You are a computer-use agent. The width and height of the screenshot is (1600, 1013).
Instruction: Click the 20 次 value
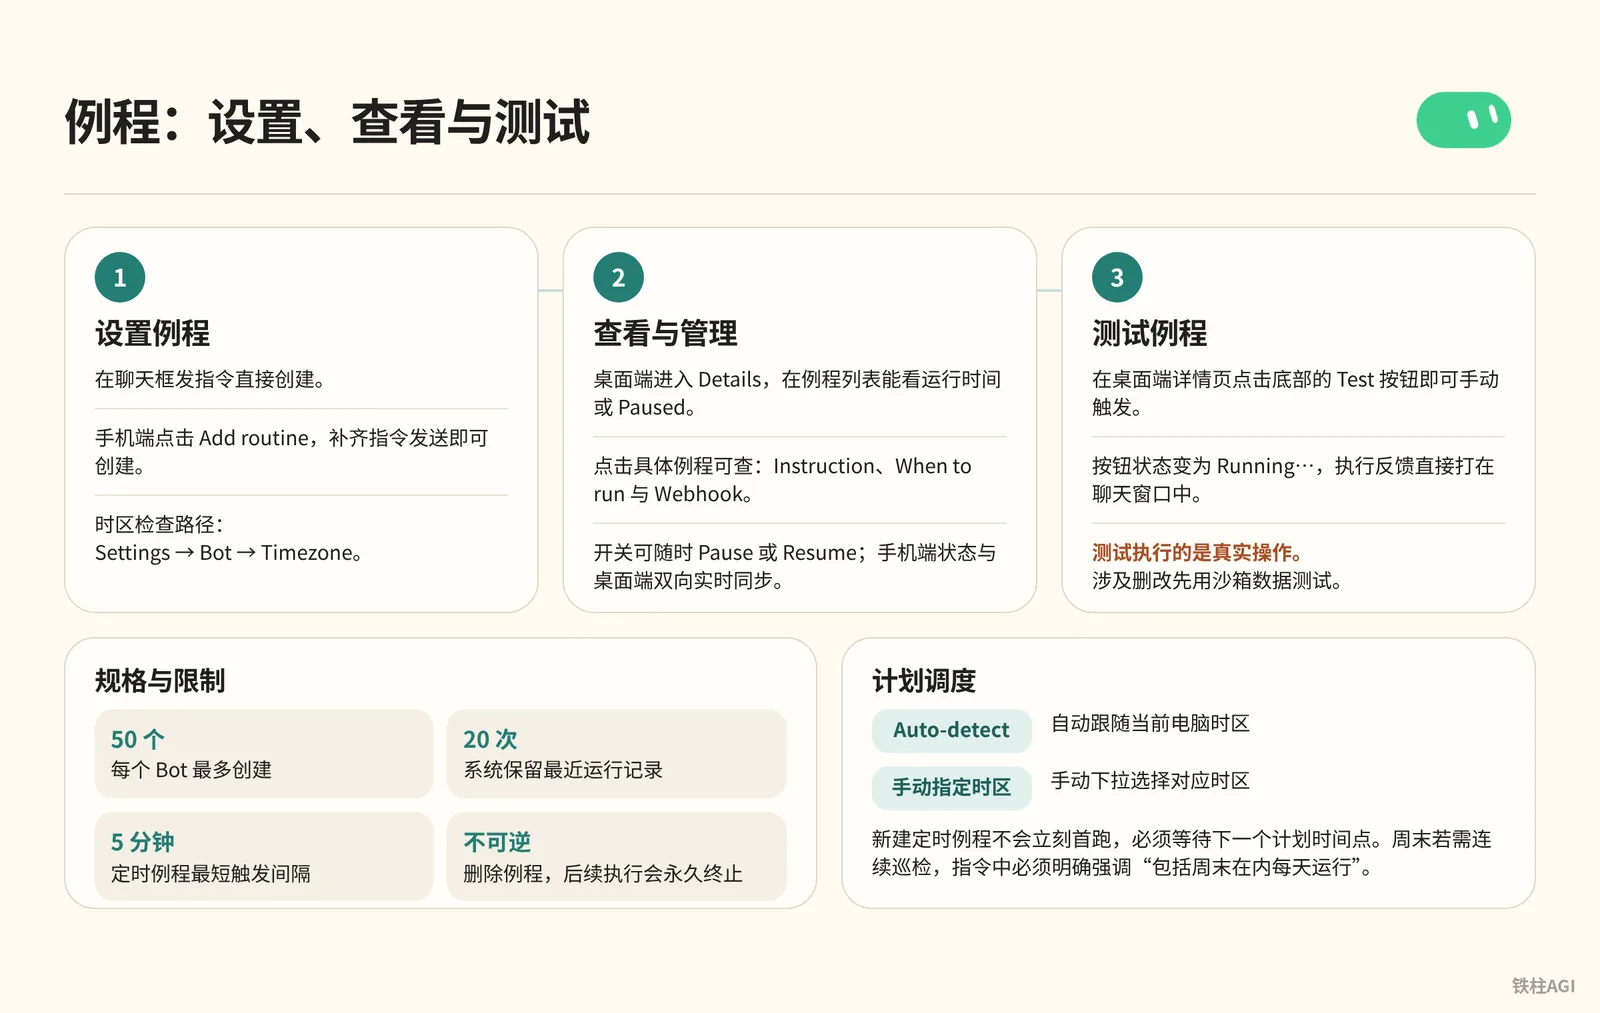pos(490,739)
